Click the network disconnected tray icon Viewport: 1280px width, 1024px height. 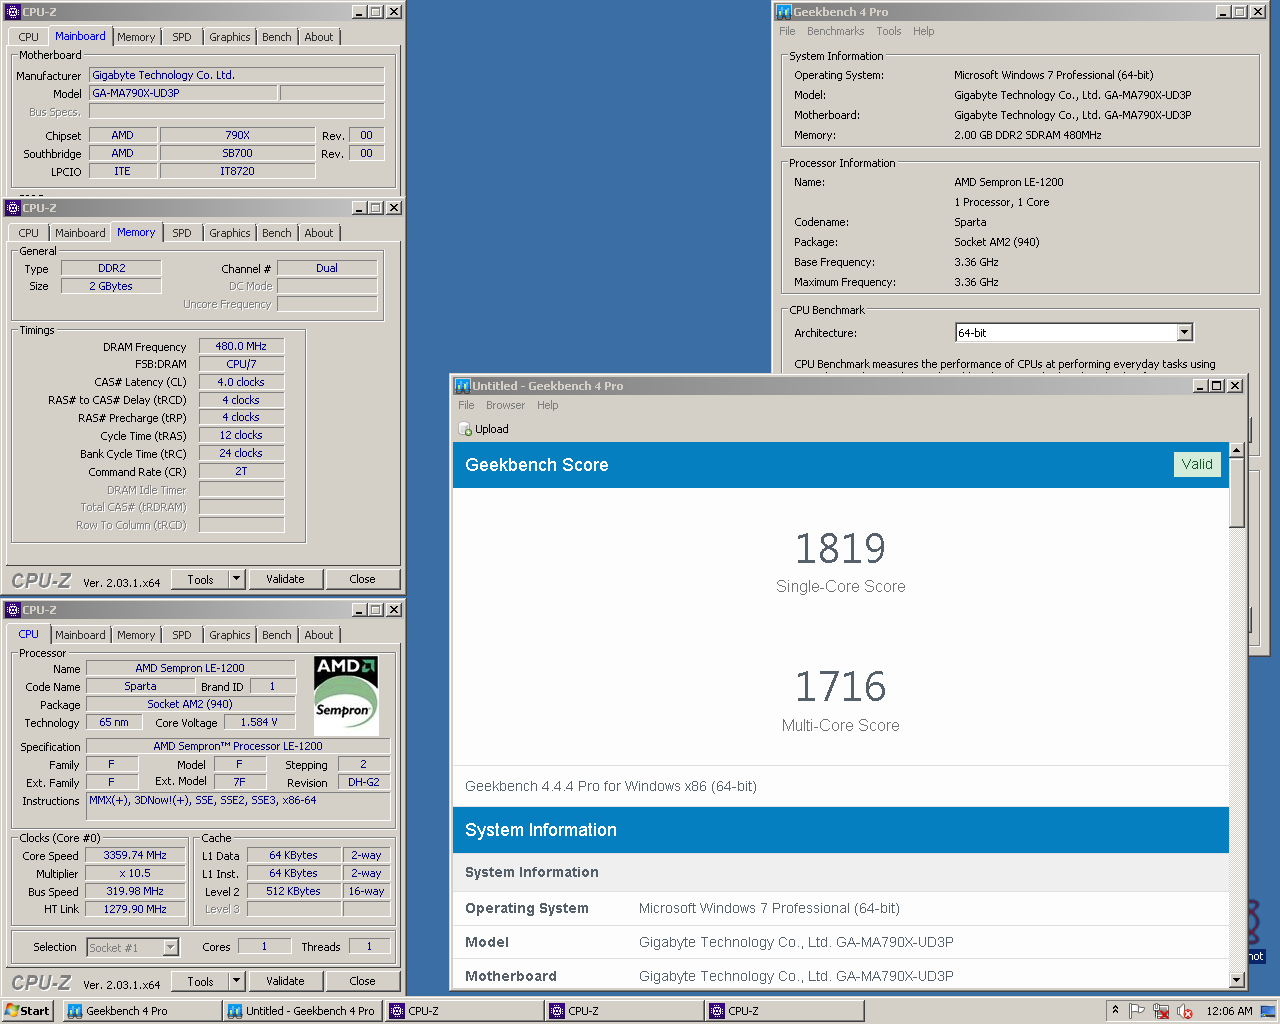(1161, 1011)
